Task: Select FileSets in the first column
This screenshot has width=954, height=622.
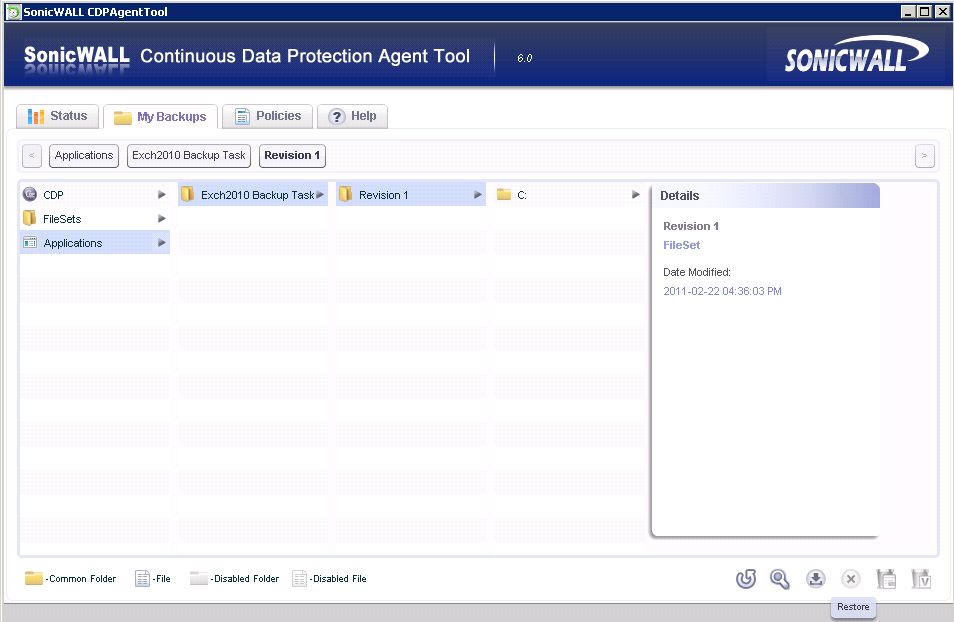Action: pos(95,218)
